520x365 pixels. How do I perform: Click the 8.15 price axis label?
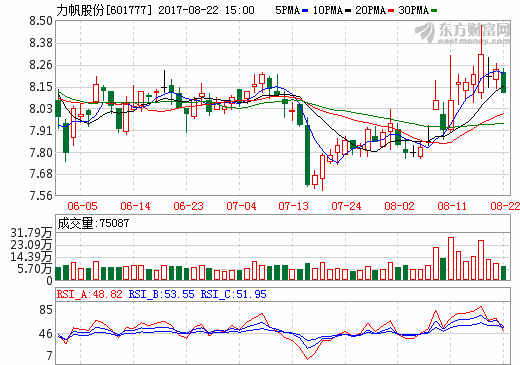41,87
